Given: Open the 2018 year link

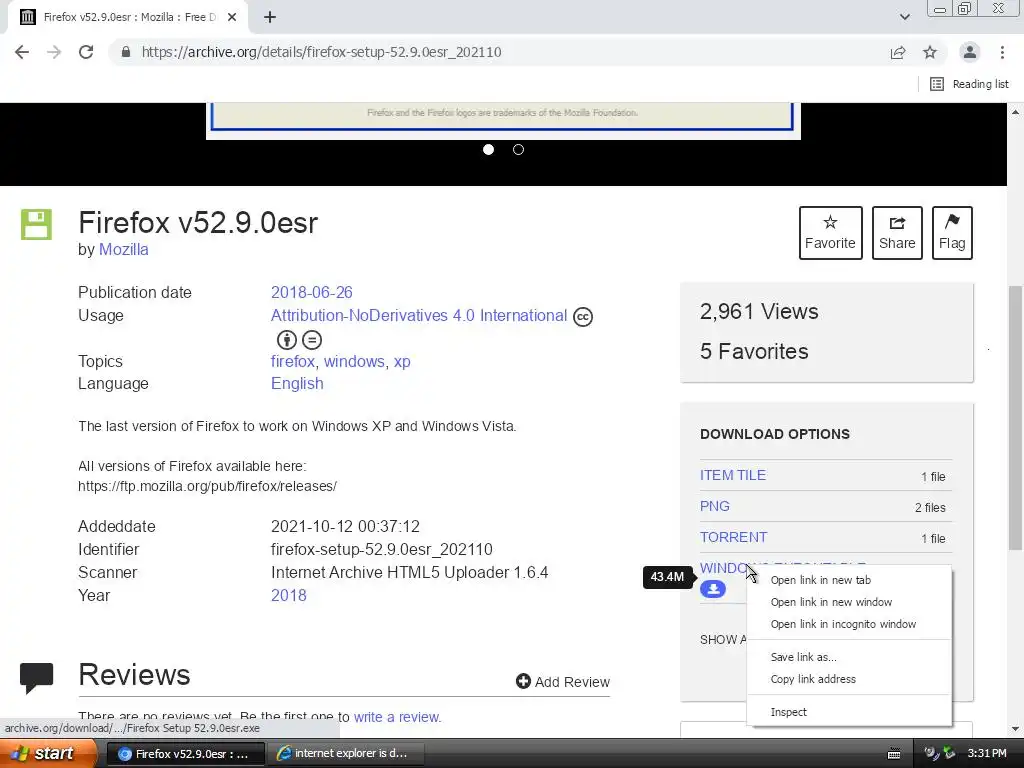Looking at the screenshot, I should (289, 596).
